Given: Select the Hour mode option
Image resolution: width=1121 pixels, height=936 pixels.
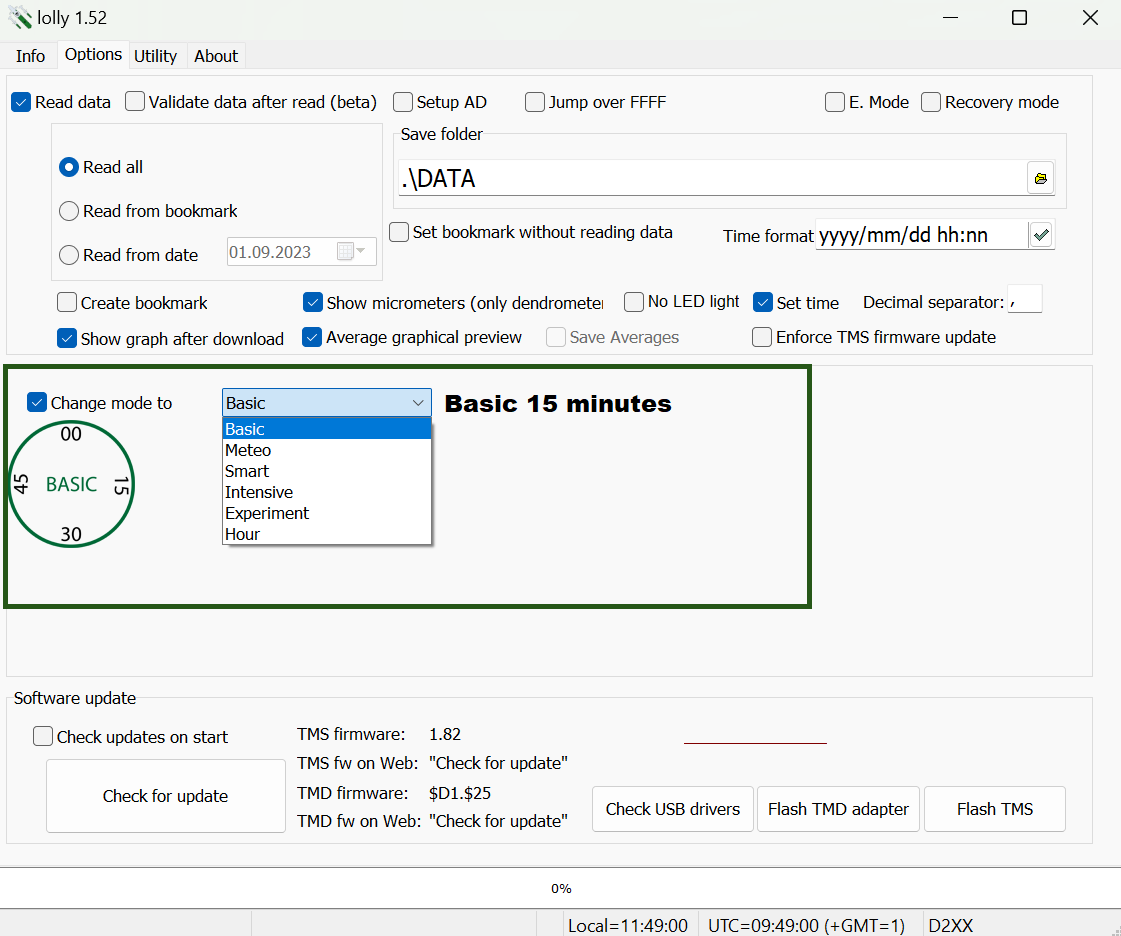Looking at the screenshot, I should tap(243, 534).
